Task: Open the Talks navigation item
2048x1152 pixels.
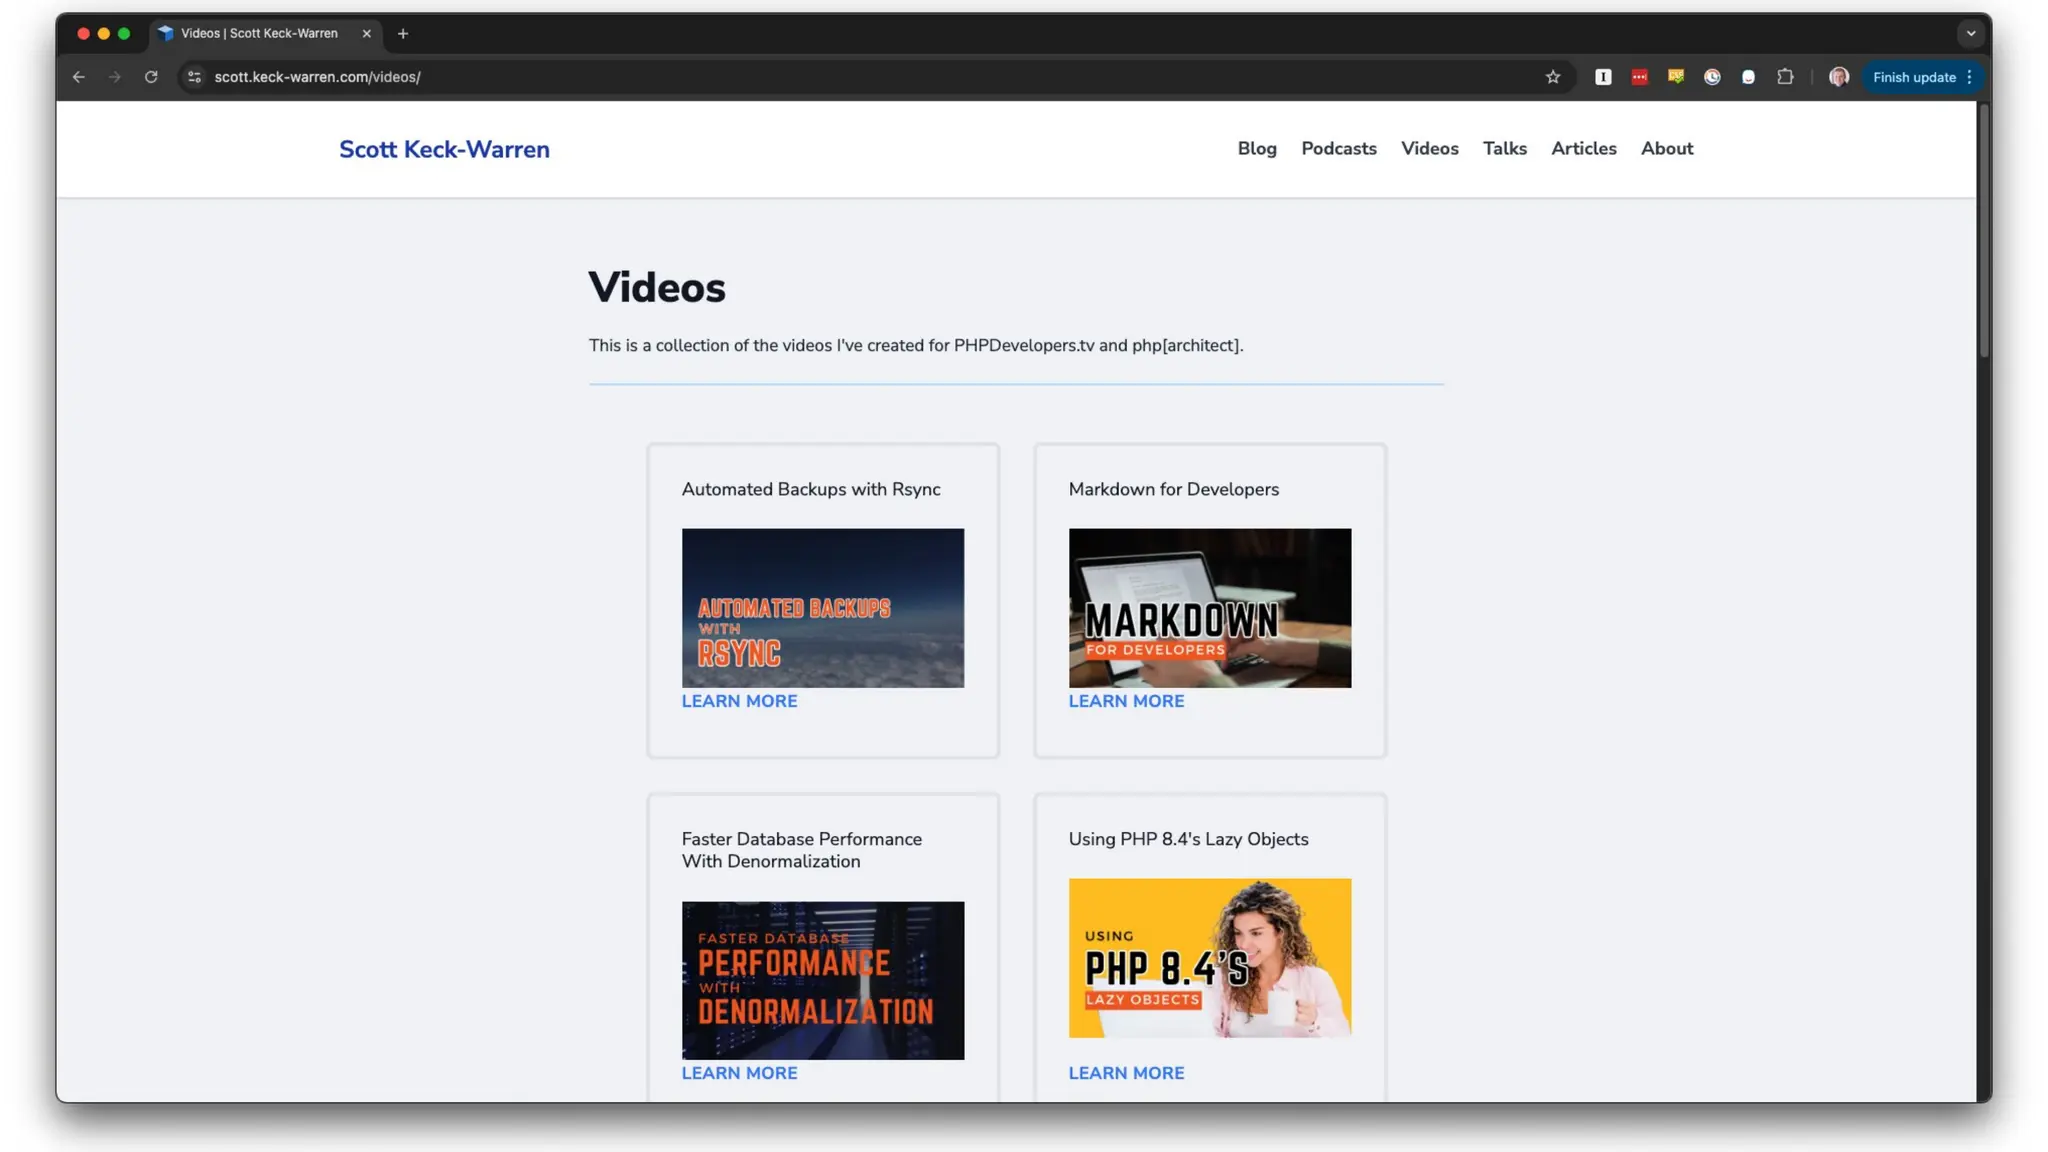Action: (x=1505, y=148)
